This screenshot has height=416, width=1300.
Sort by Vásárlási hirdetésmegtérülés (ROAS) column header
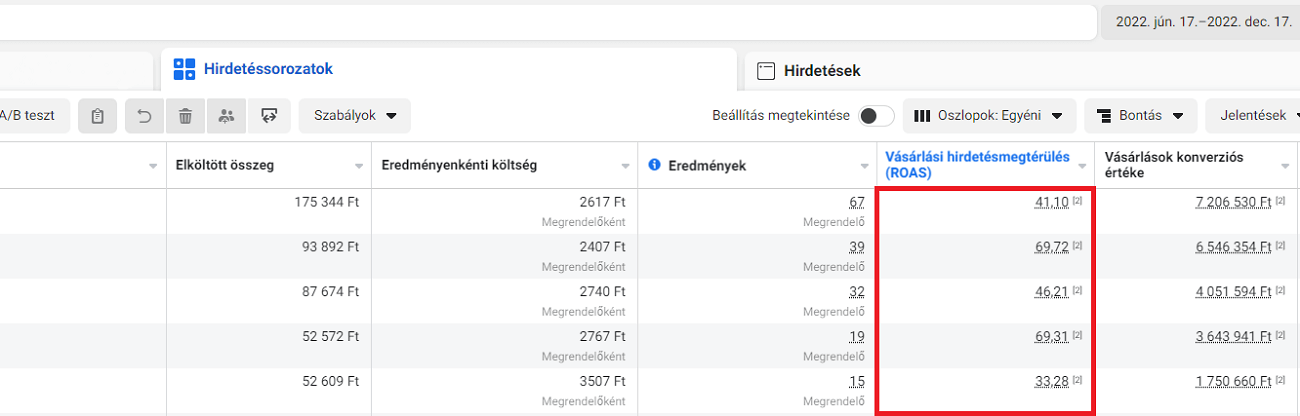(x=977, y=165)
